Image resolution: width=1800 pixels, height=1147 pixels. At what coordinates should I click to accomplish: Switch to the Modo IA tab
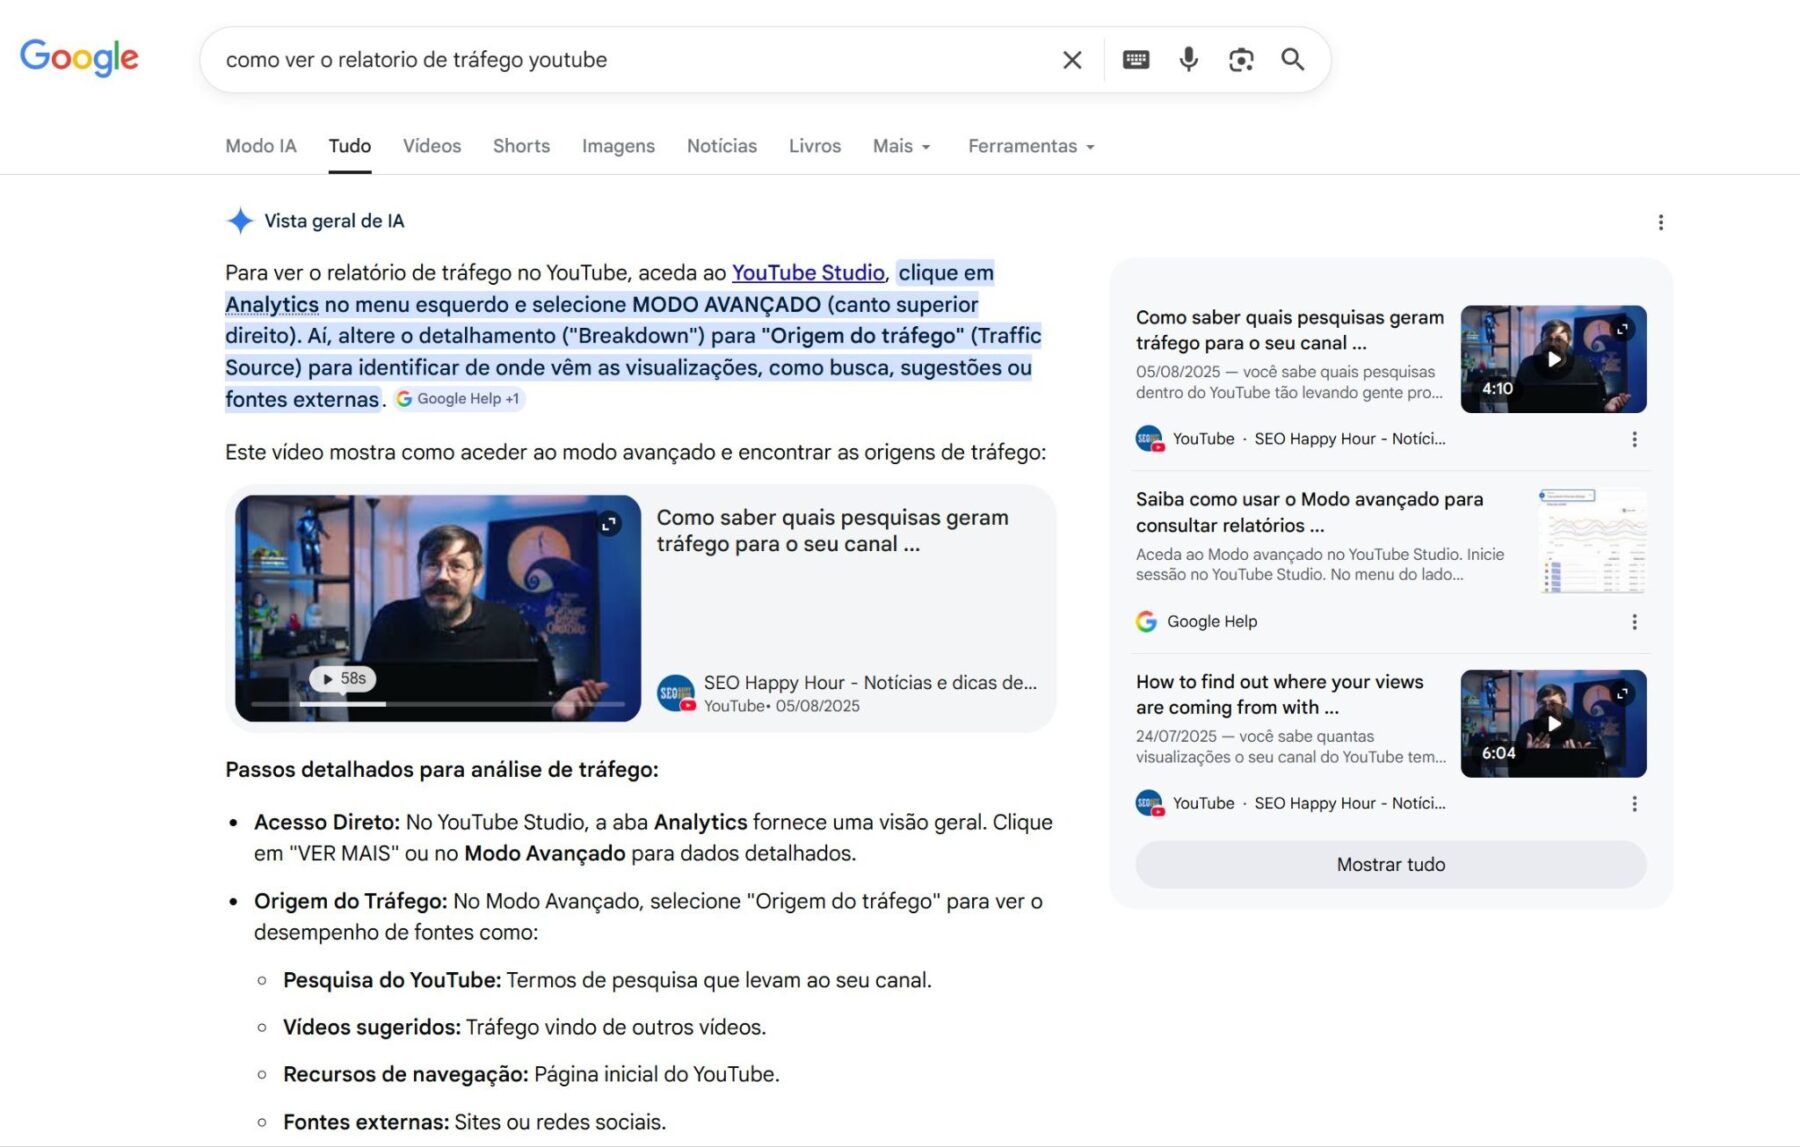click(261, 146)
